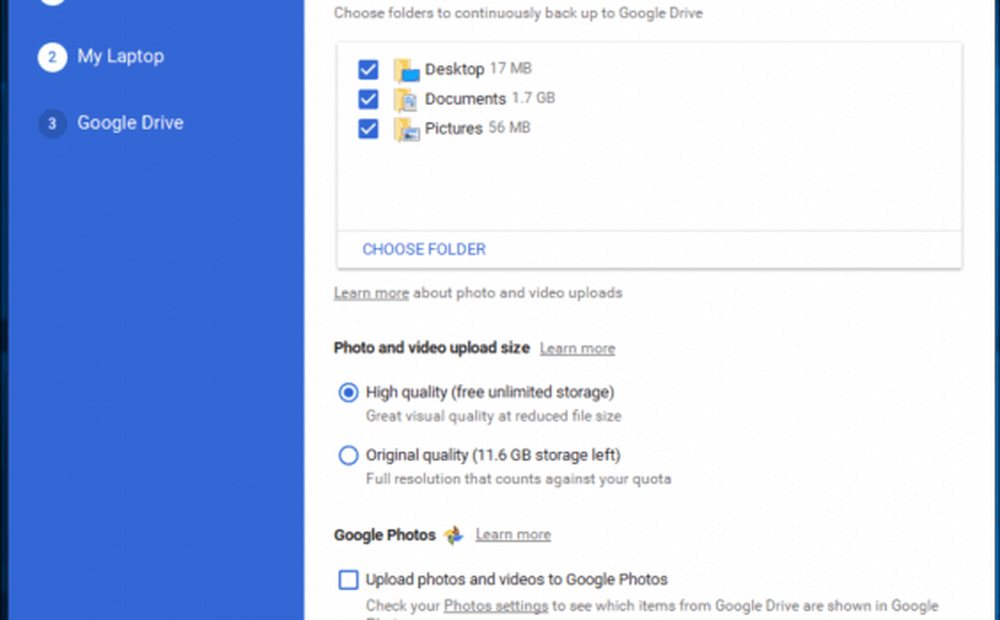
Task: Open Learn more about photo and video uploads
Action: 371,293
